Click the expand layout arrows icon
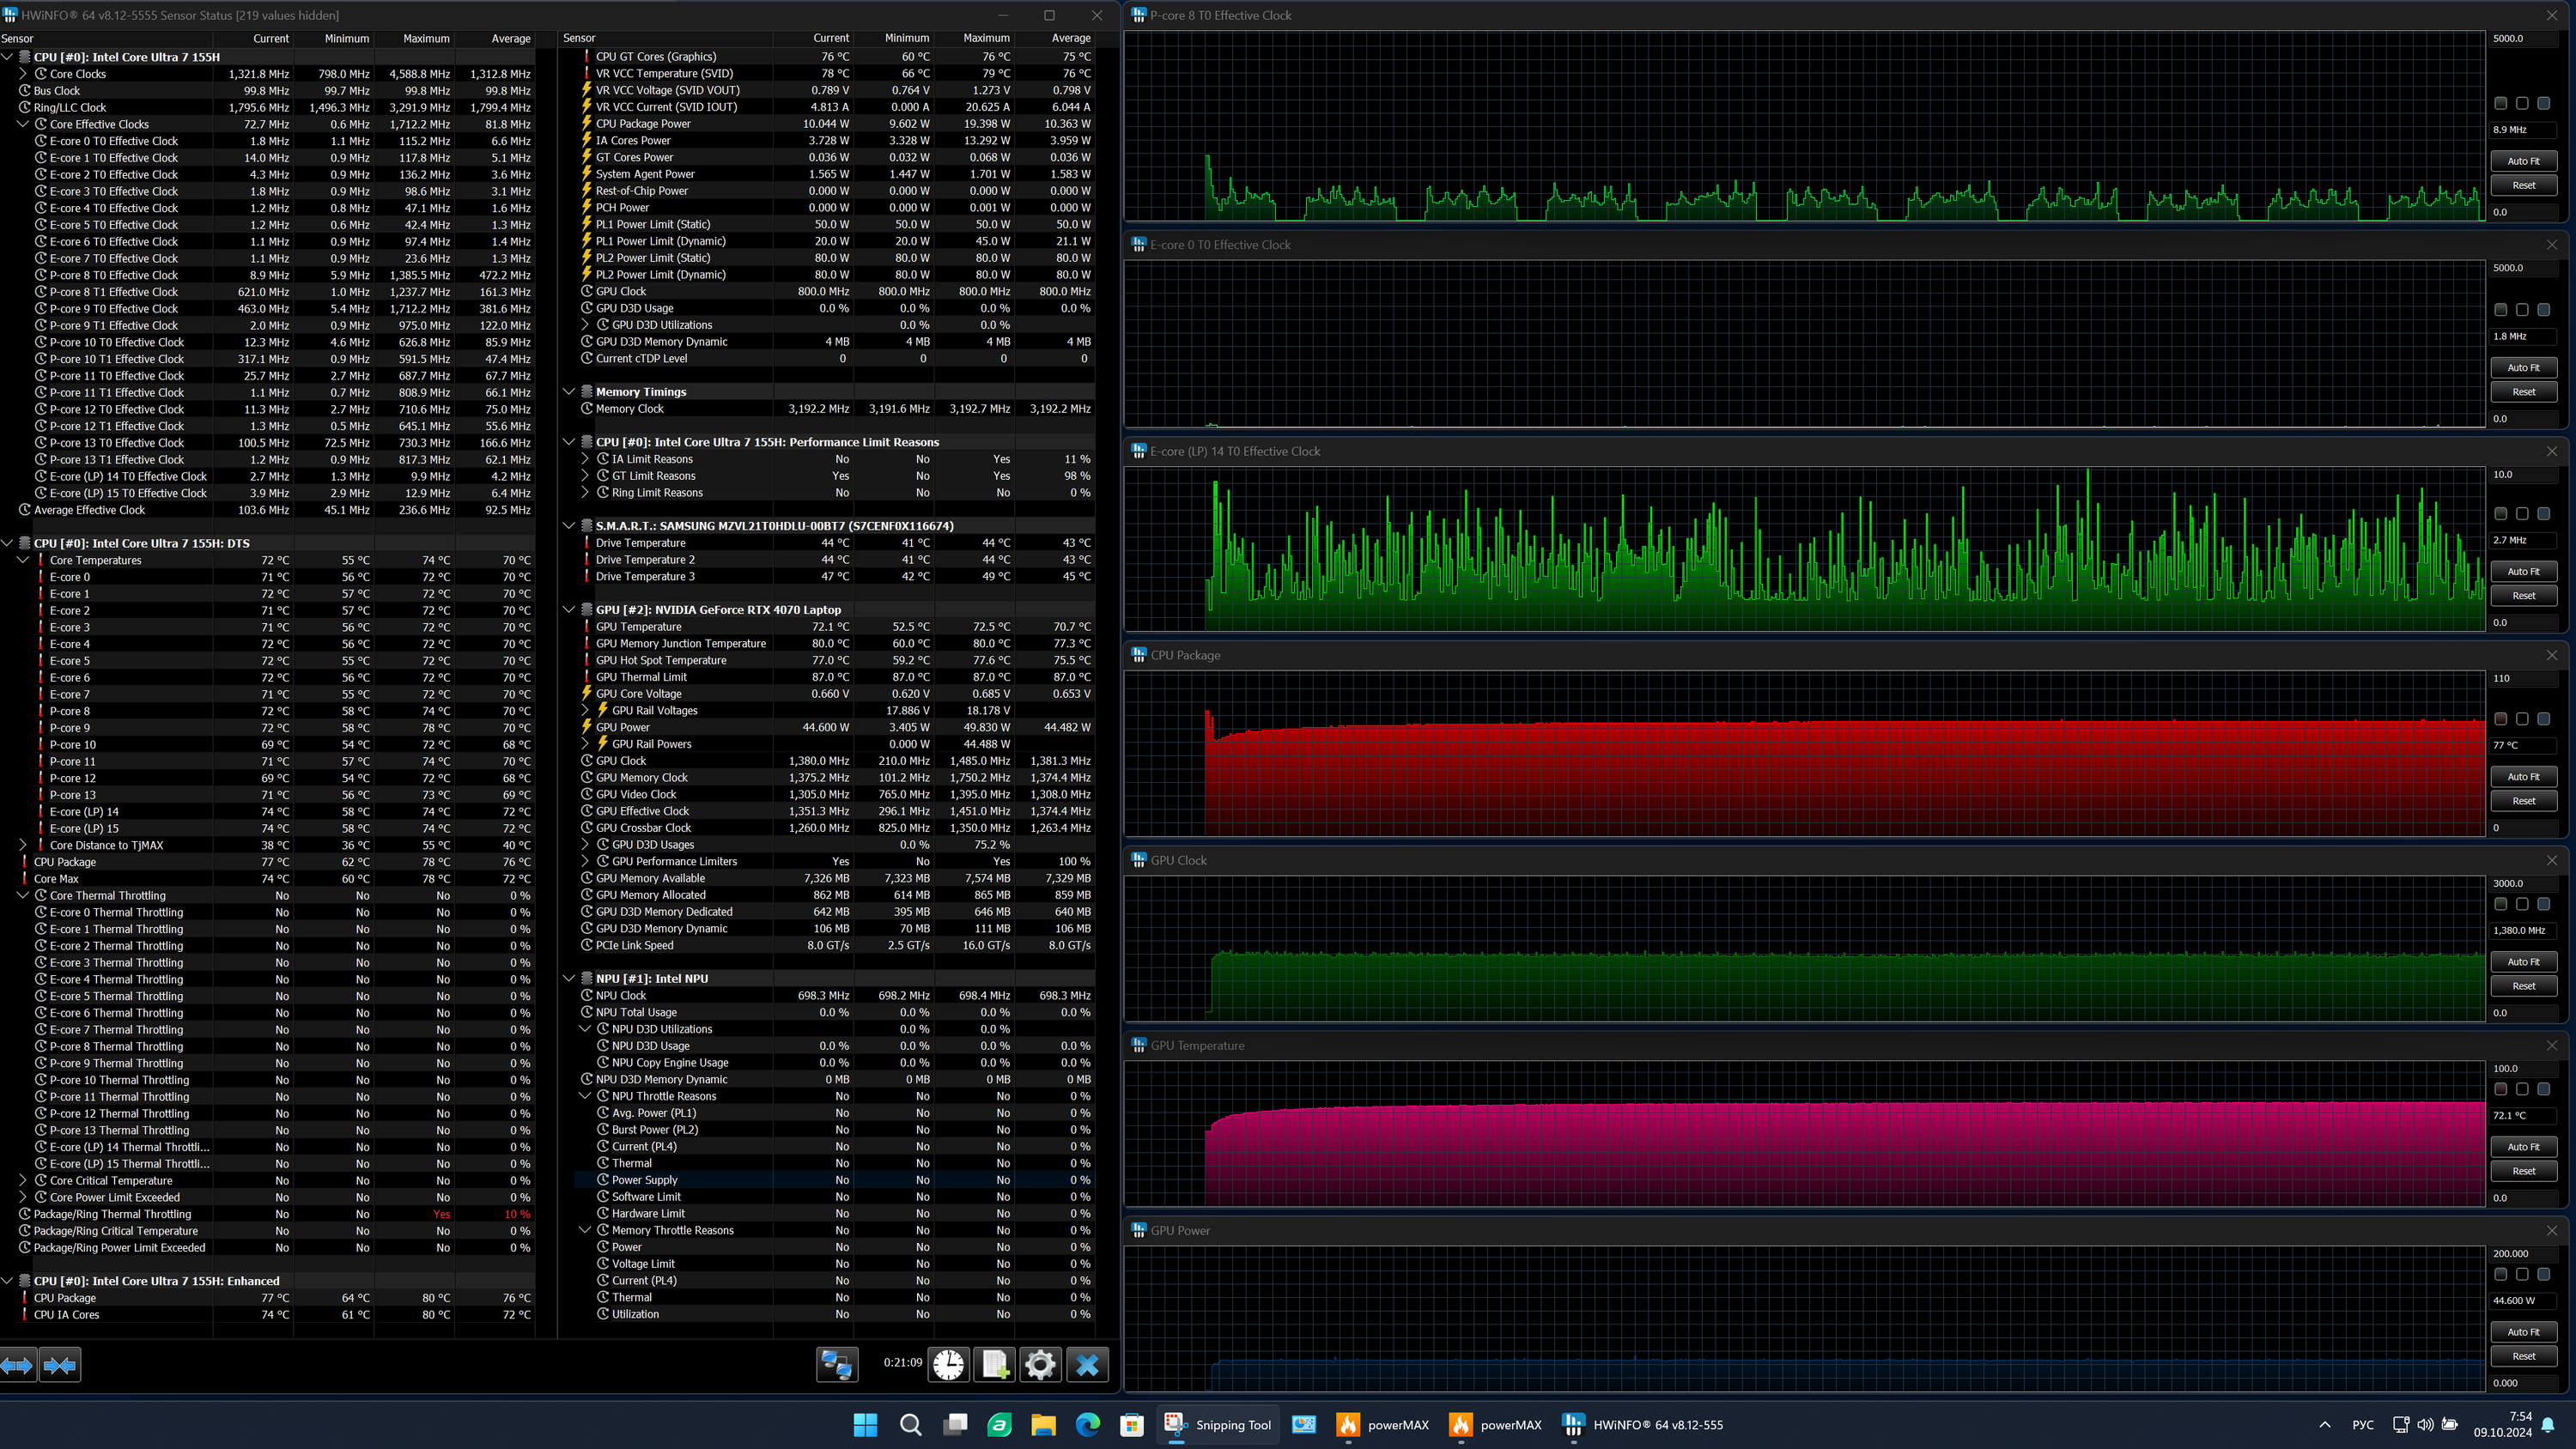This screenshot has width=2576, height=1449. point(18,1364)
